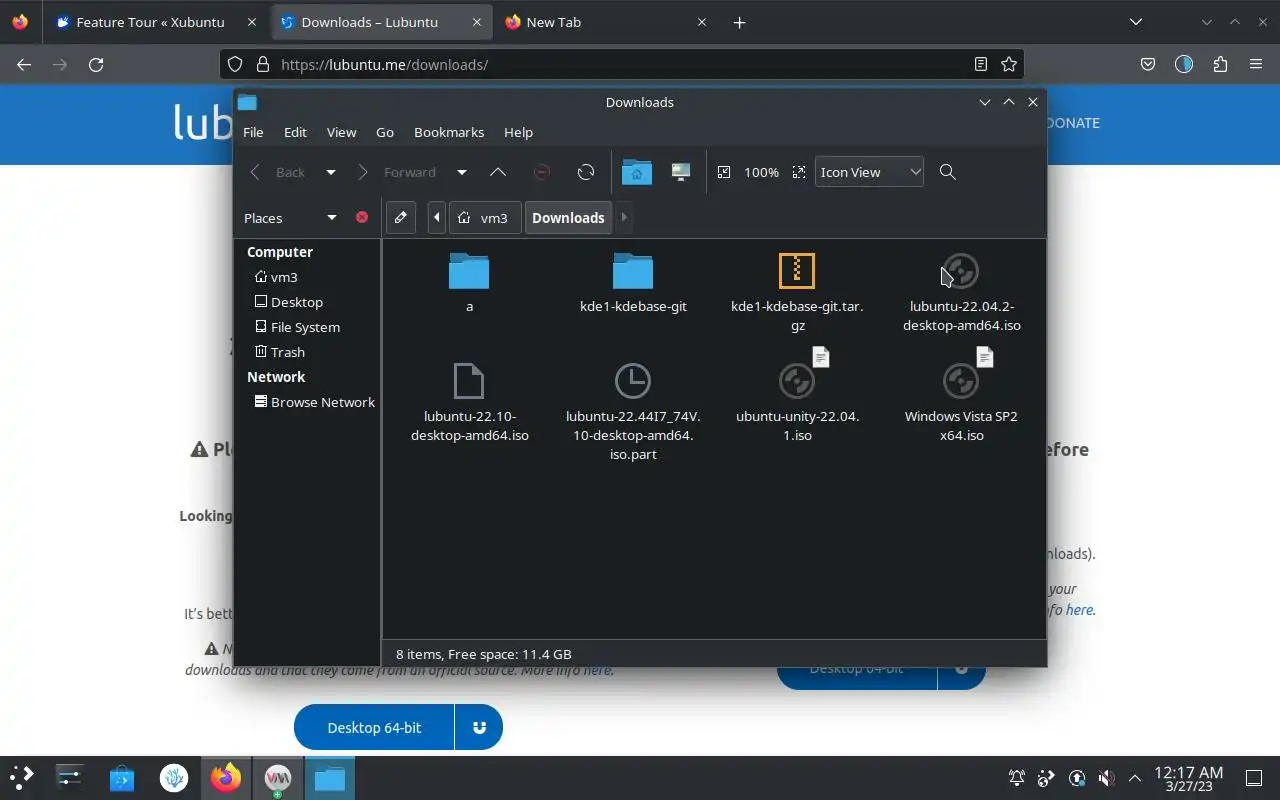Click vm3 path bar button

tap(484, 217)
